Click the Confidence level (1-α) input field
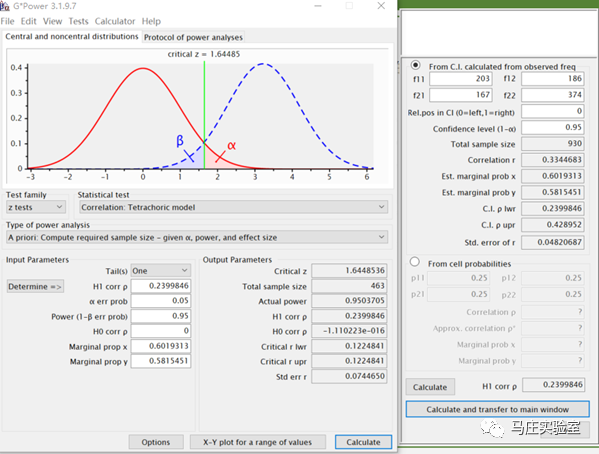 tap(553, 127)
